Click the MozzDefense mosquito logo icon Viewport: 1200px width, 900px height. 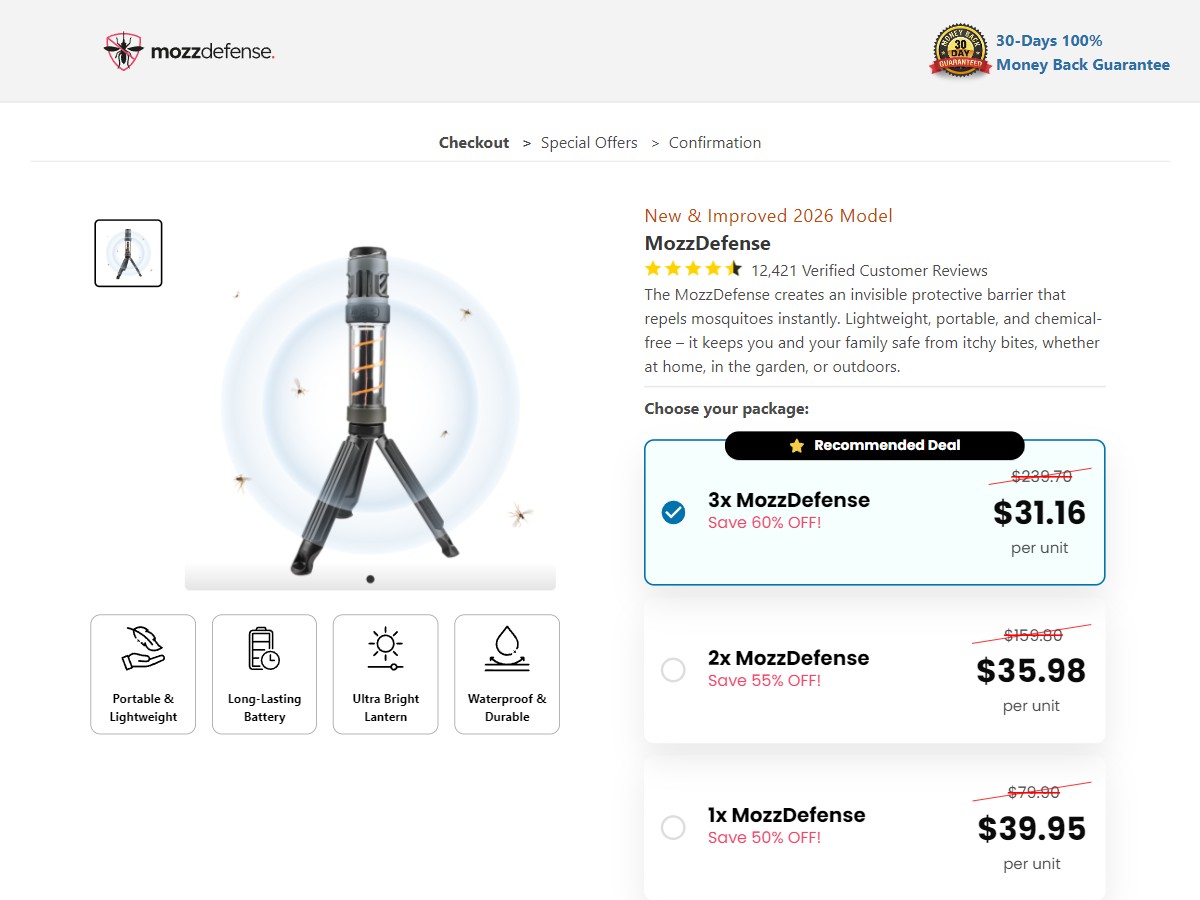click(123, 50)
